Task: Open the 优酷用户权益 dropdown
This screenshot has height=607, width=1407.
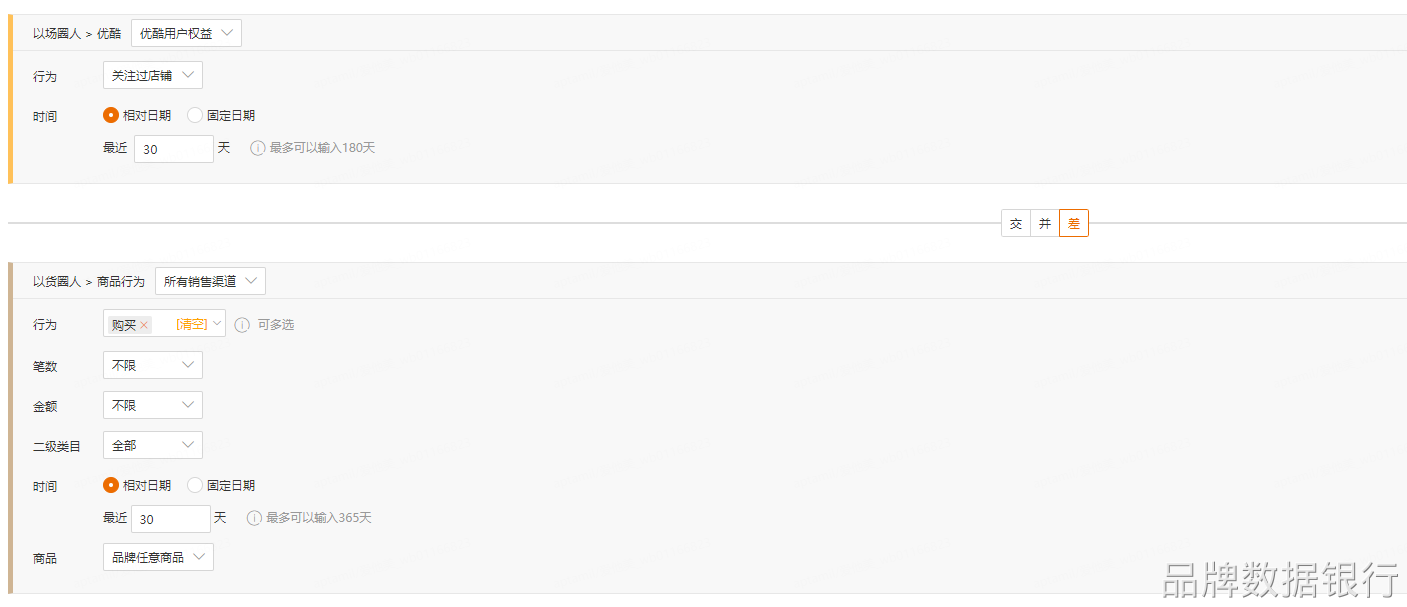Action: (186, 33)
